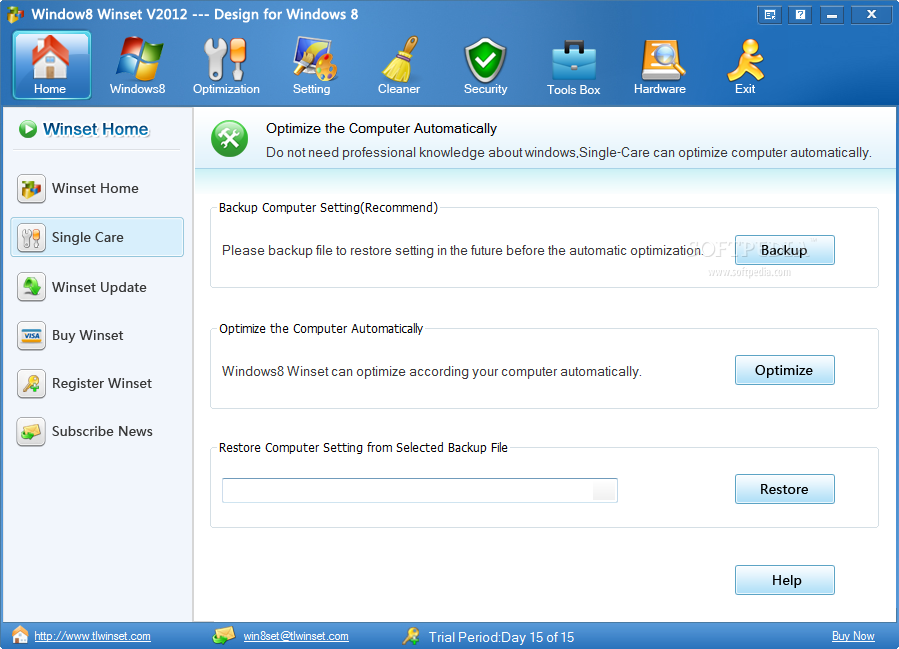Open the Home toolbar icon
899x649 pixels.
coord(52,65)
